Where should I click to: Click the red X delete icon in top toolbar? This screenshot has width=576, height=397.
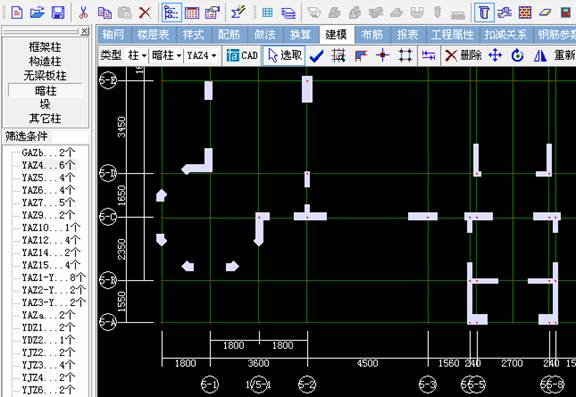click(145, 12)
